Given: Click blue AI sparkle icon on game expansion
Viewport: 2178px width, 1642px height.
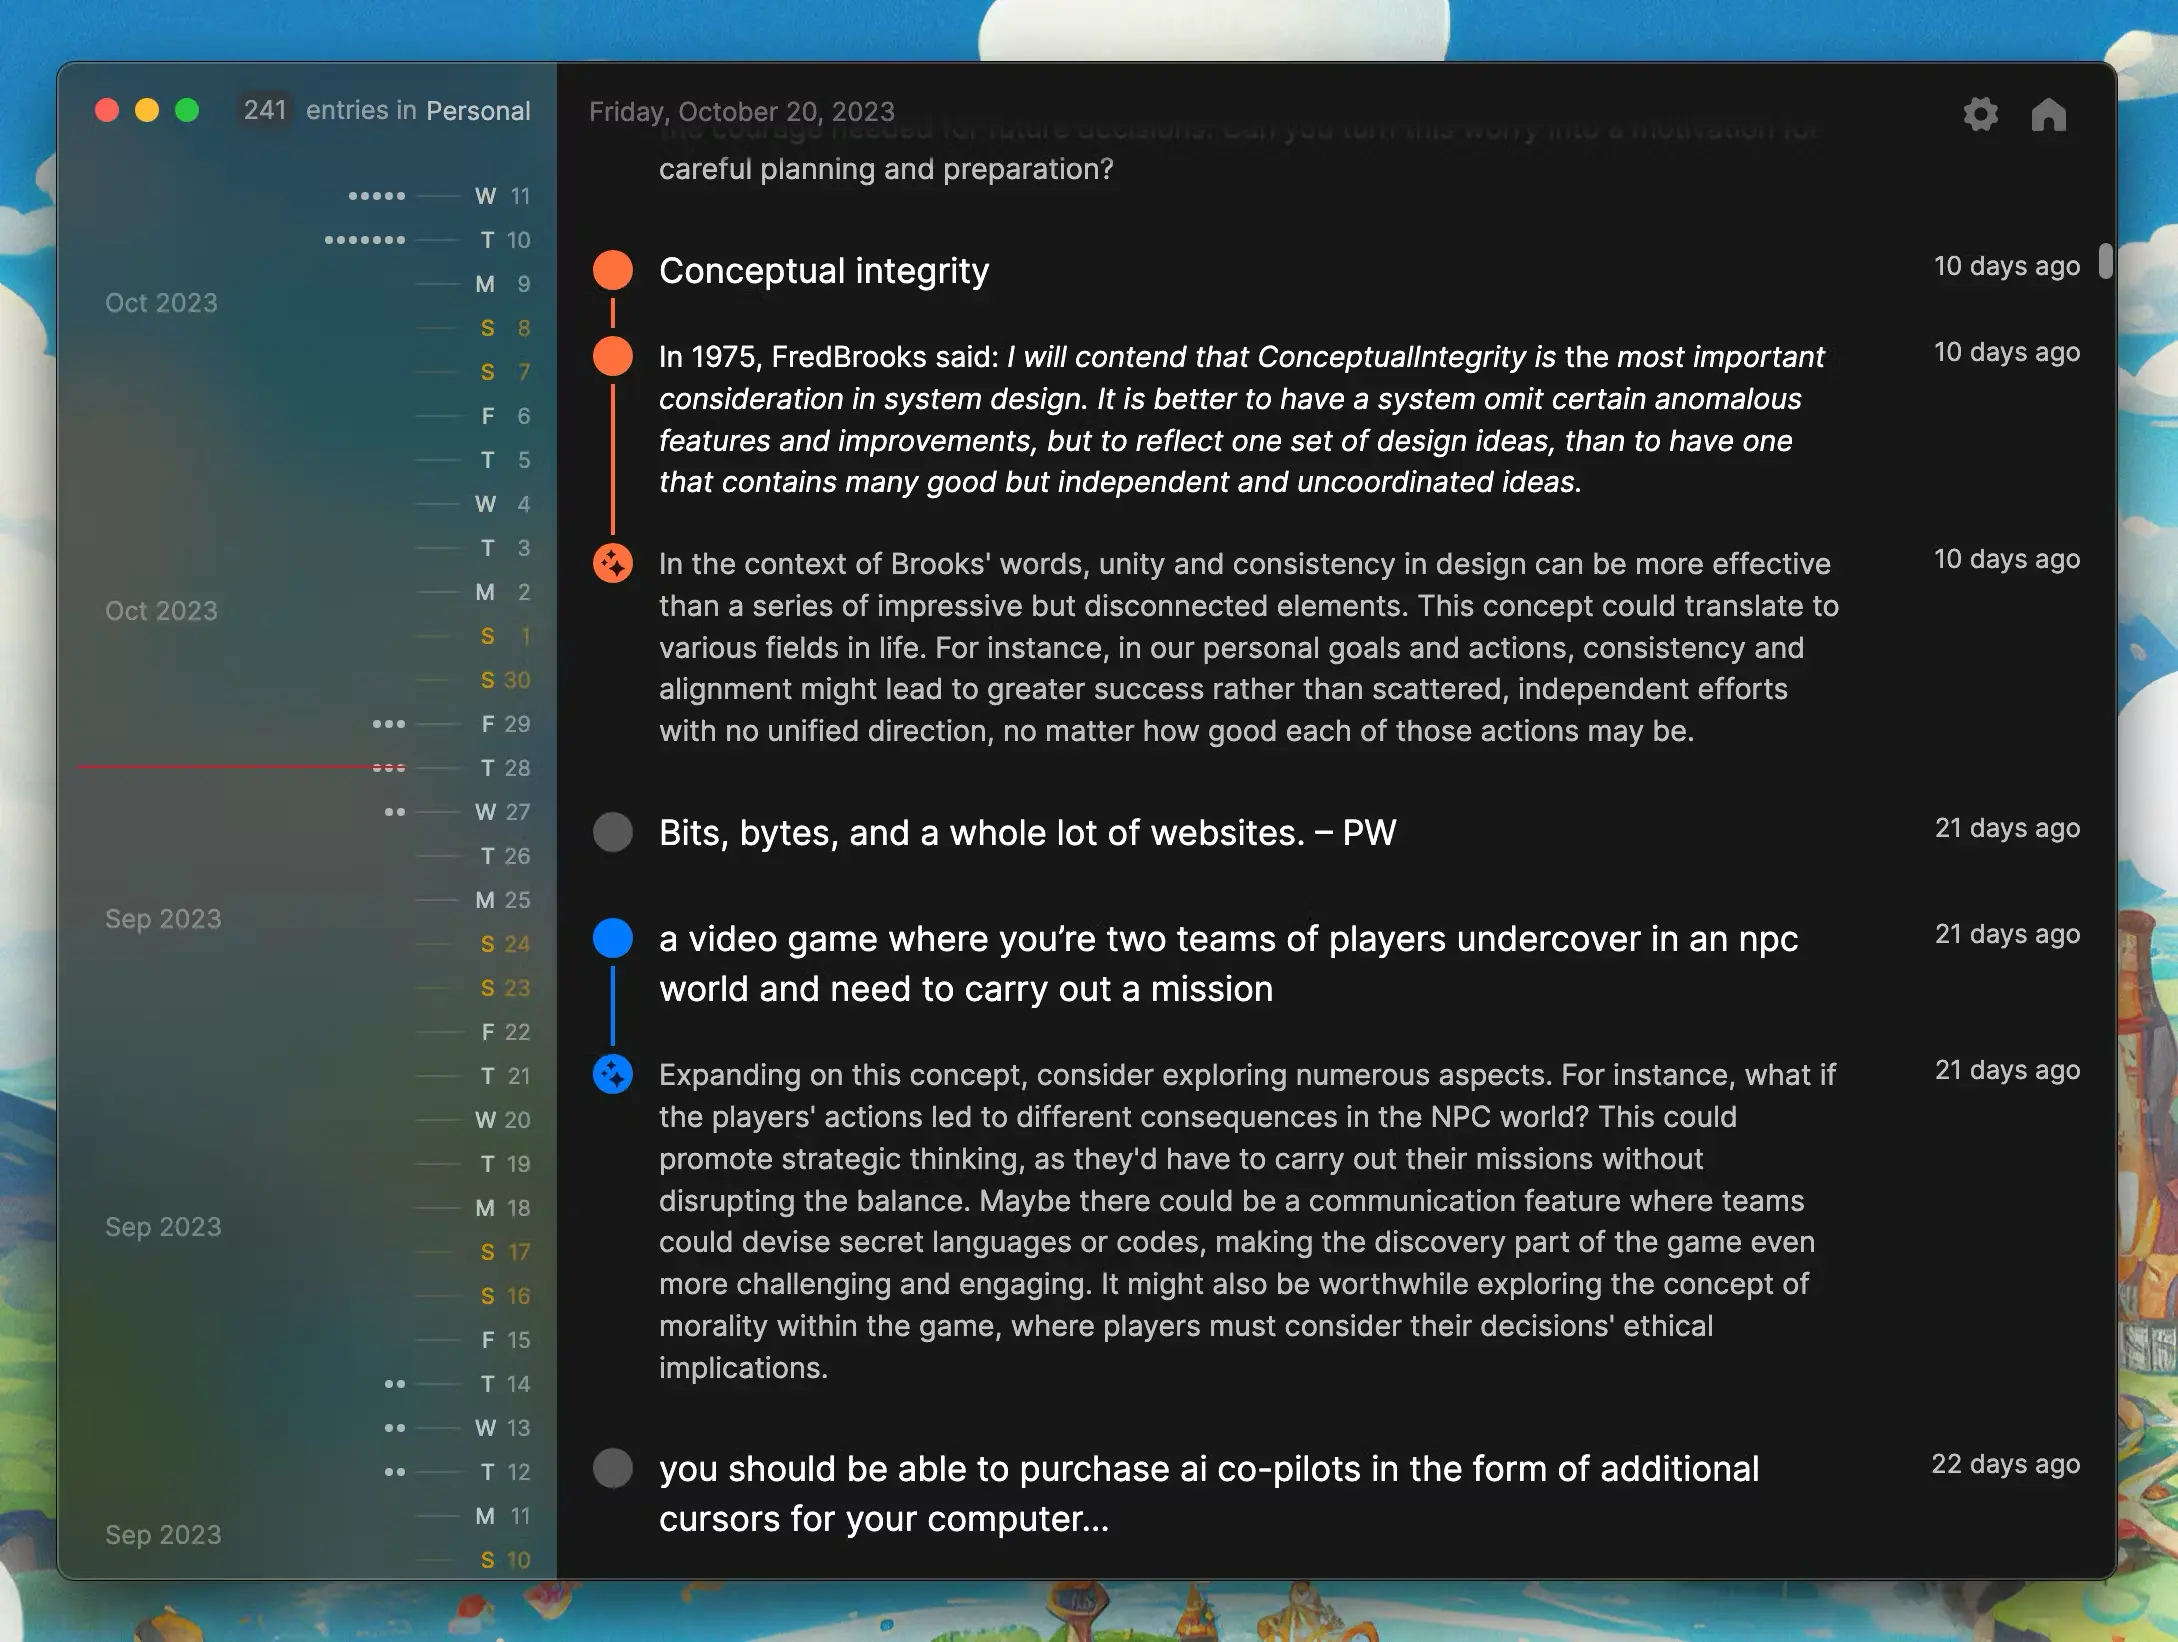Looking at the screenshot, I should [x=613, y=1075].
